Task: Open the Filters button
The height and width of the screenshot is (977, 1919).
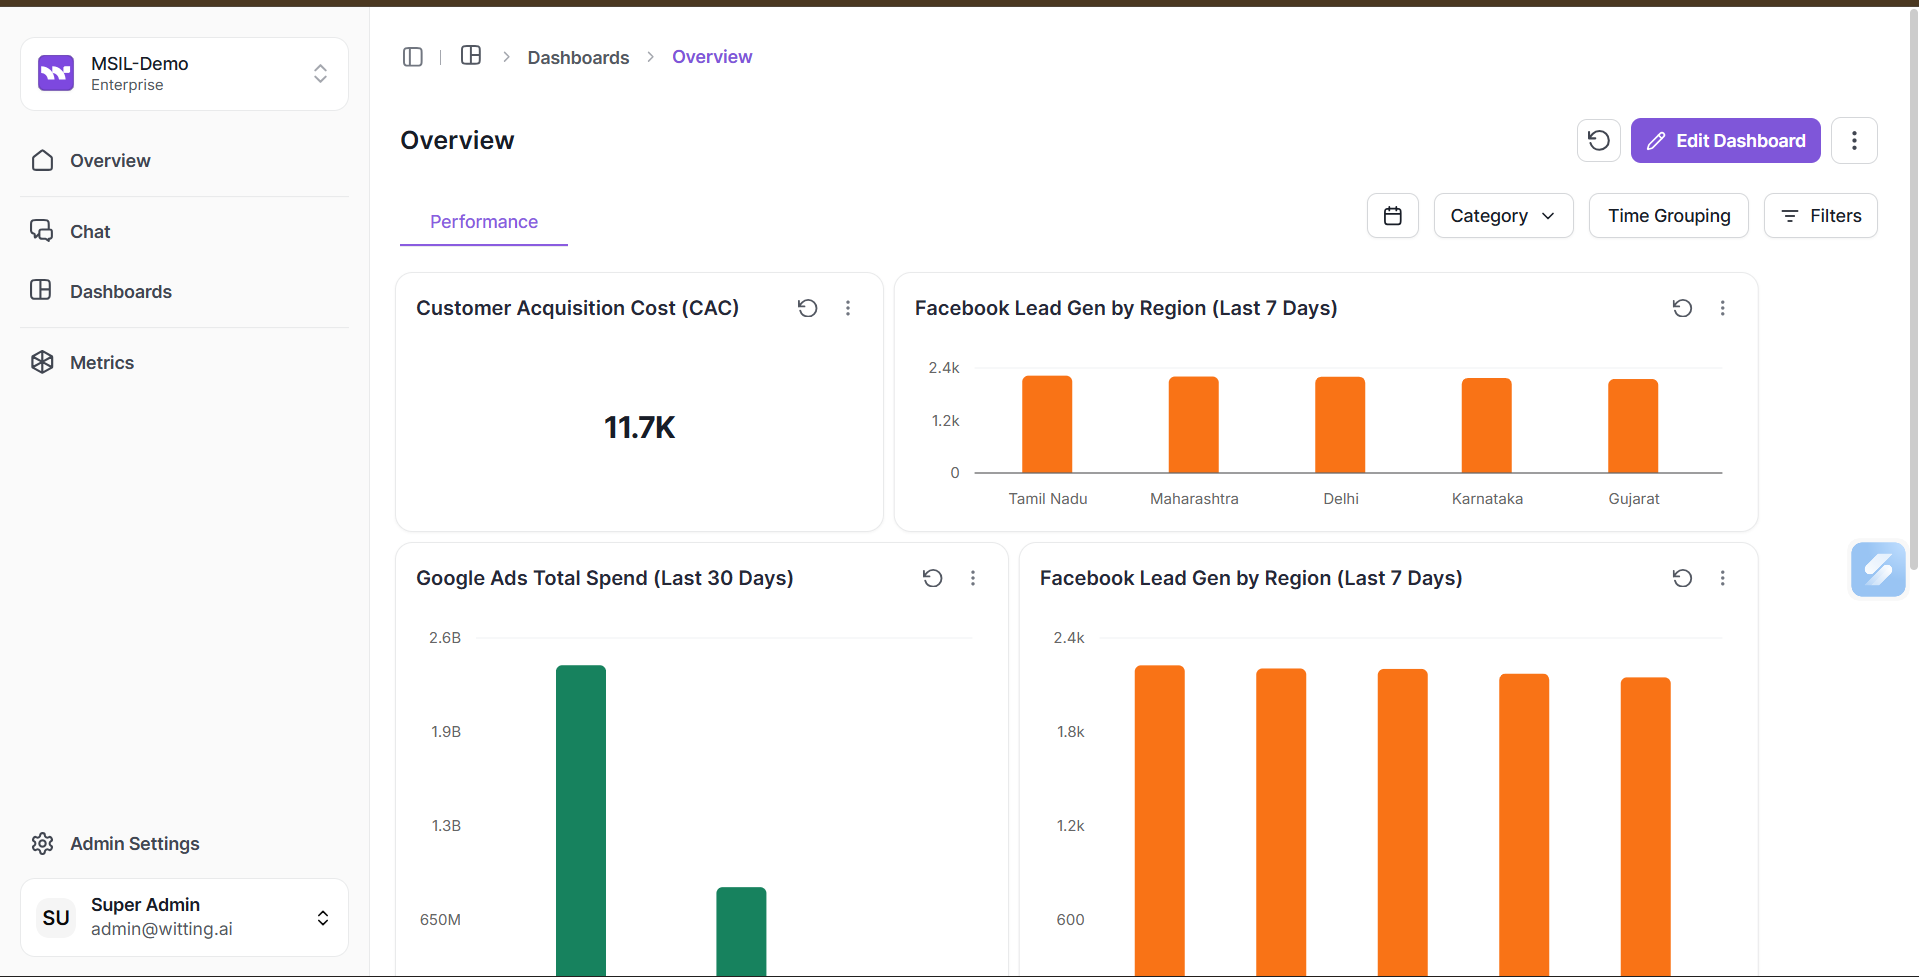Action: (1820, 216)
